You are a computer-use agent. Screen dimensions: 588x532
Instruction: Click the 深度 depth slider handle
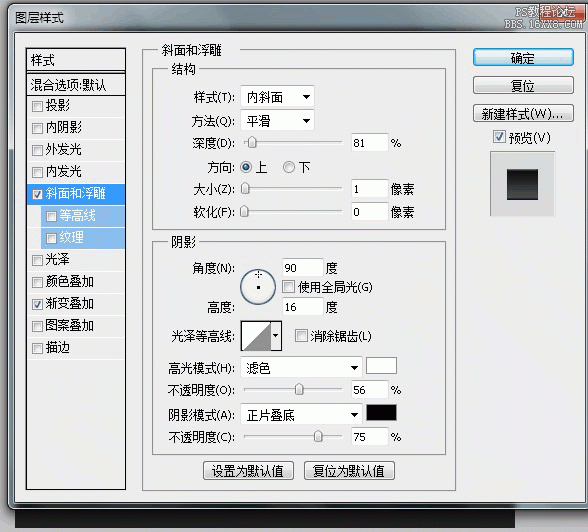coord(252,142)
